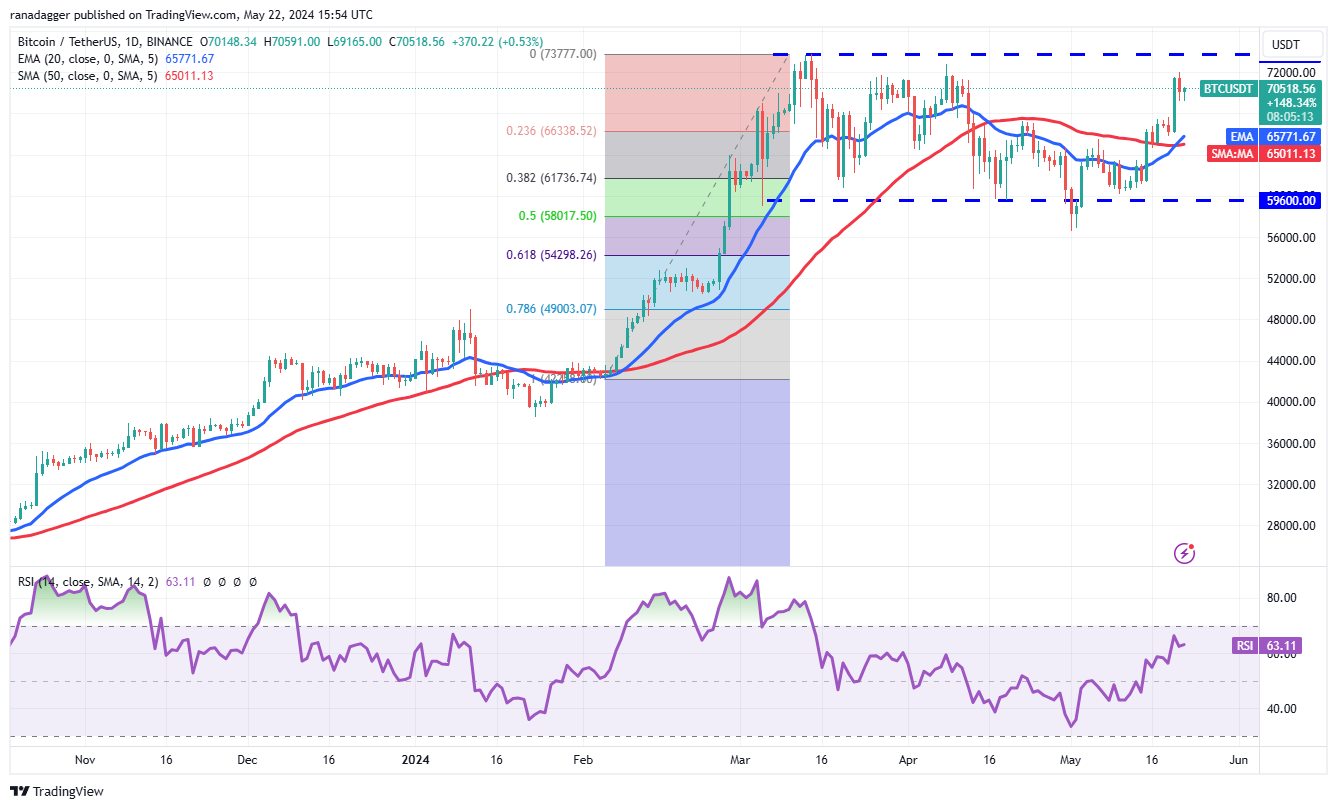Open the USDT currency selector

click(1285, 45)
